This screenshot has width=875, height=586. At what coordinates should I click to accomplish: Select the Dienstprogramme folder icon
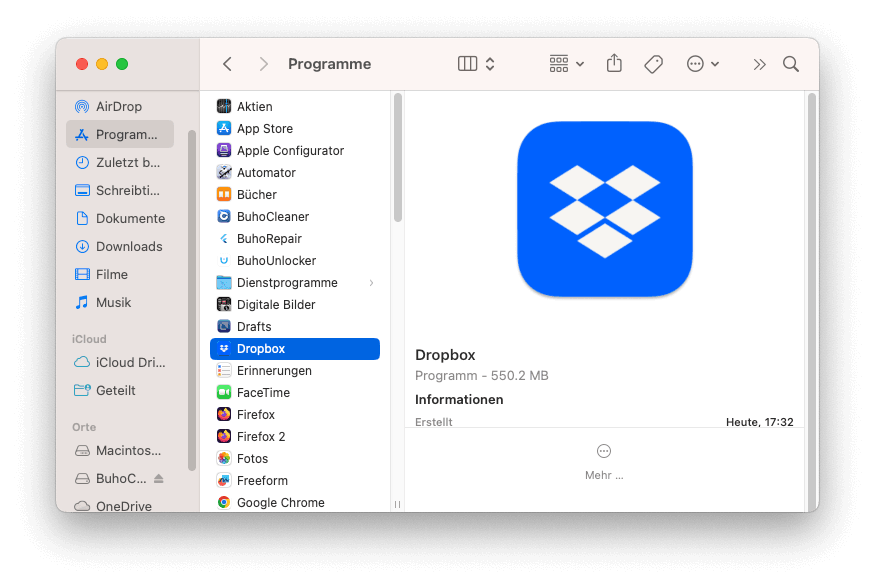pos(224,282)
